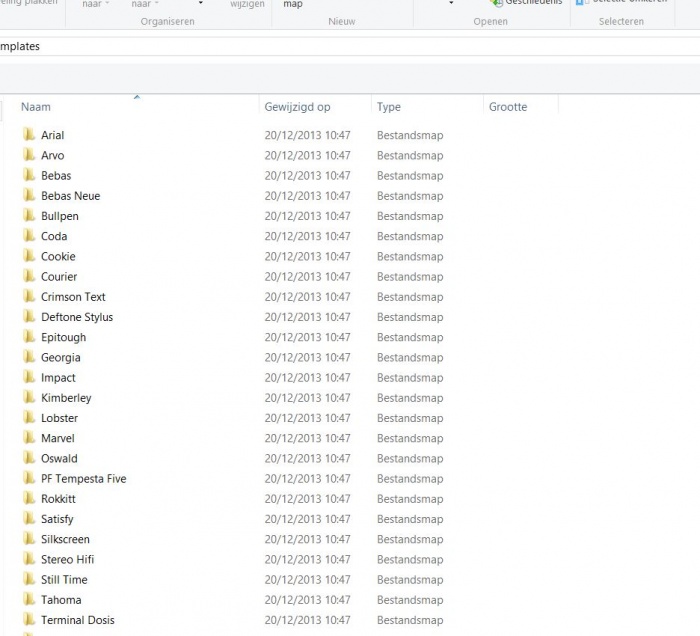
Task: Click the Kimberley folder icon
Action: click(29, 397)
